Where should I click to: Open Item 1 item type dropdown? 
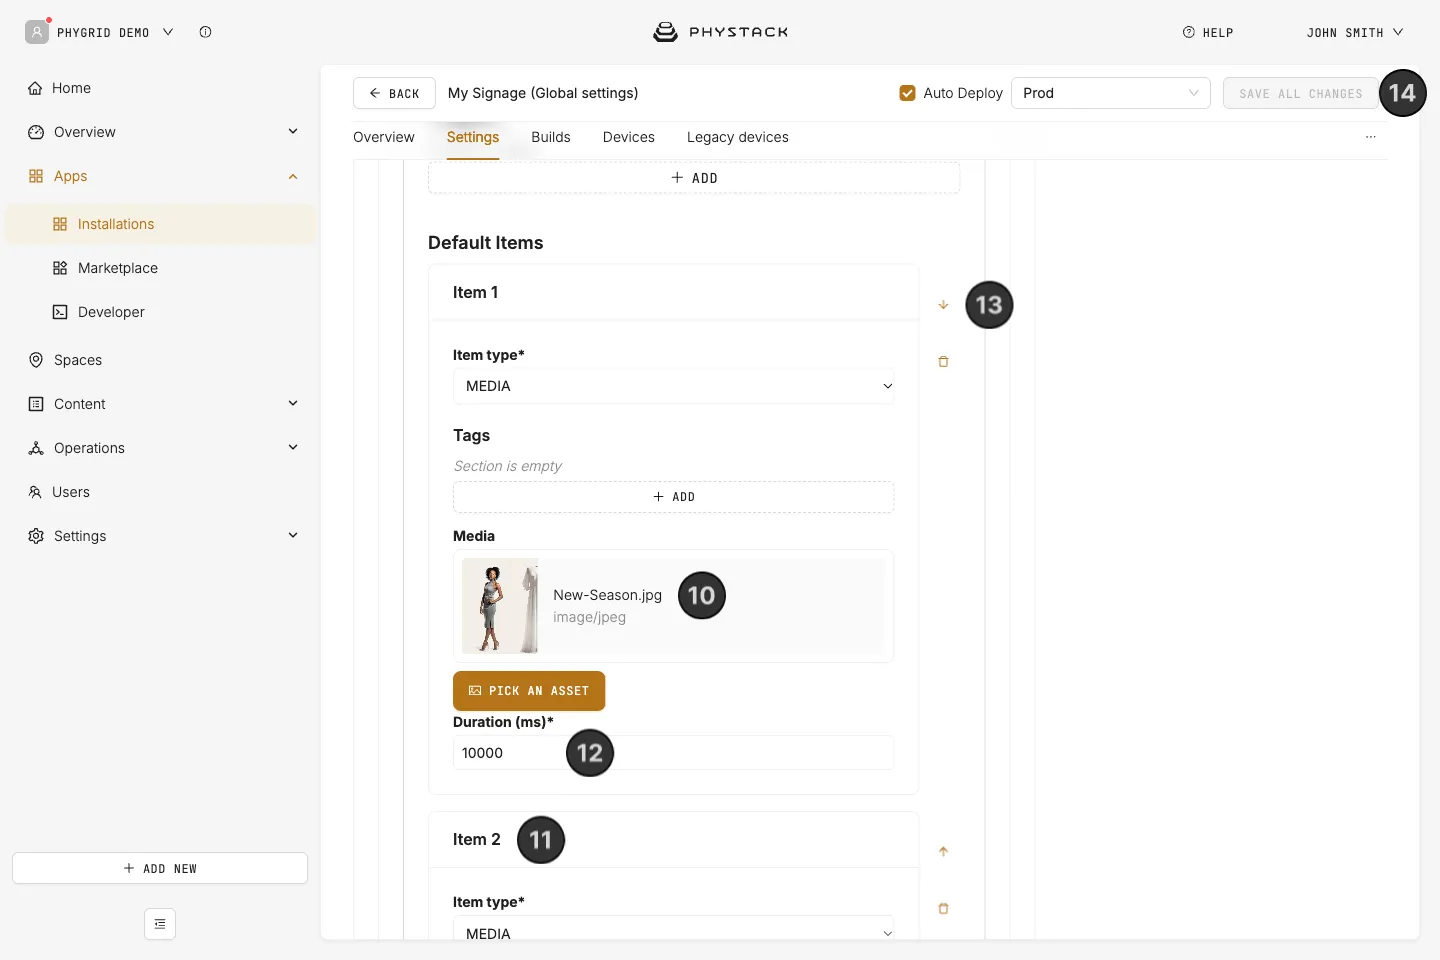tap(674, 386)
